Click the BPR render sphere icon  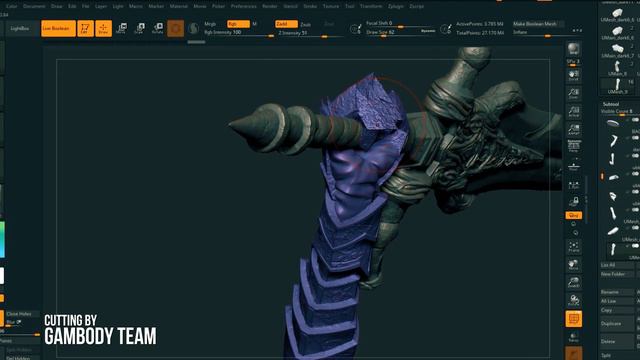tap(573, 49)
